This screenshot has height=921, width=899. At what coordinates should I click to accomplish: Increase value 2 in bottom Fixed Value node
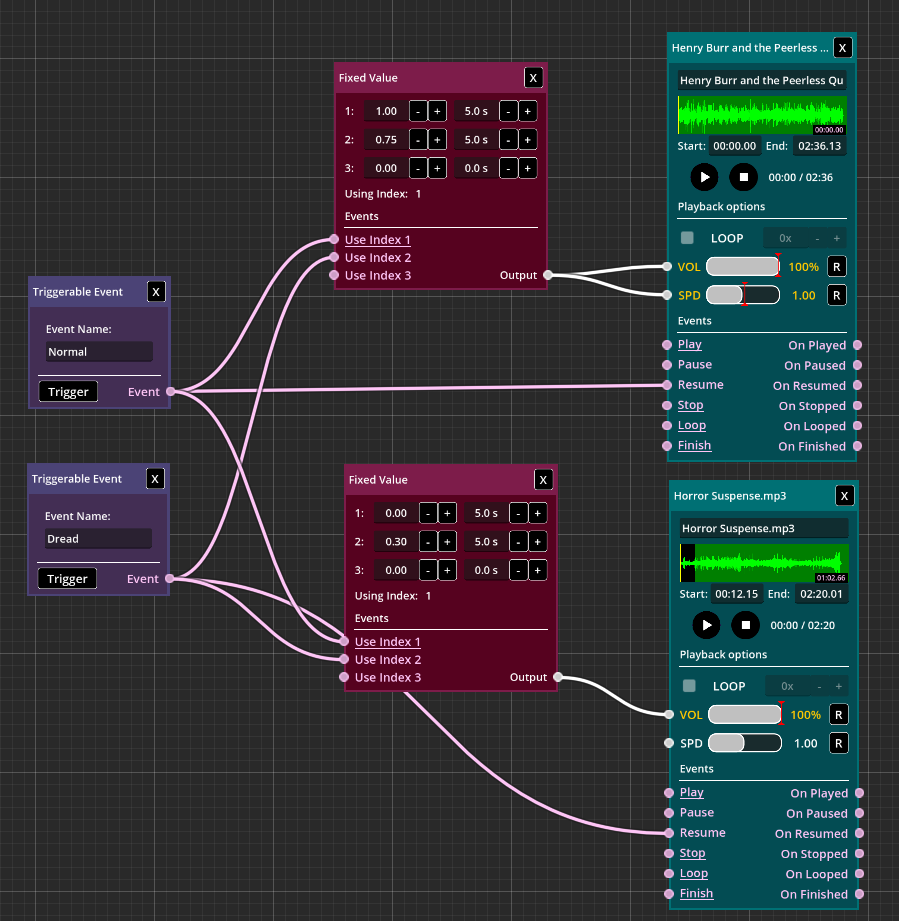coord(447,541)
